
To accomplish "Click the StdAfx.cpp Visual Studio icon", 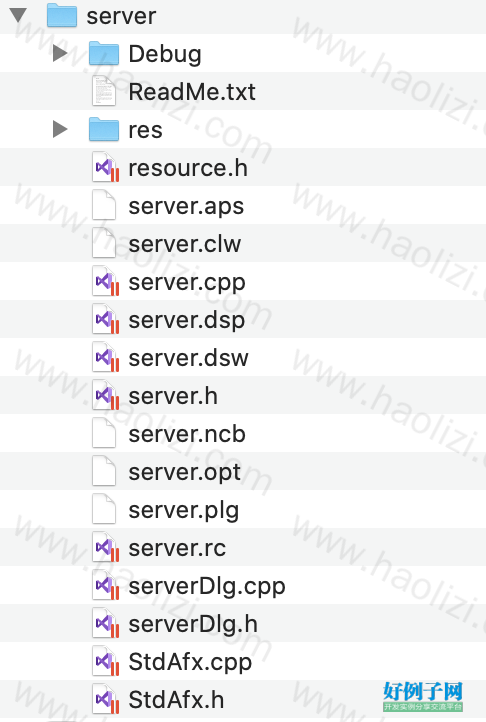I will click(x=105, y=662).
